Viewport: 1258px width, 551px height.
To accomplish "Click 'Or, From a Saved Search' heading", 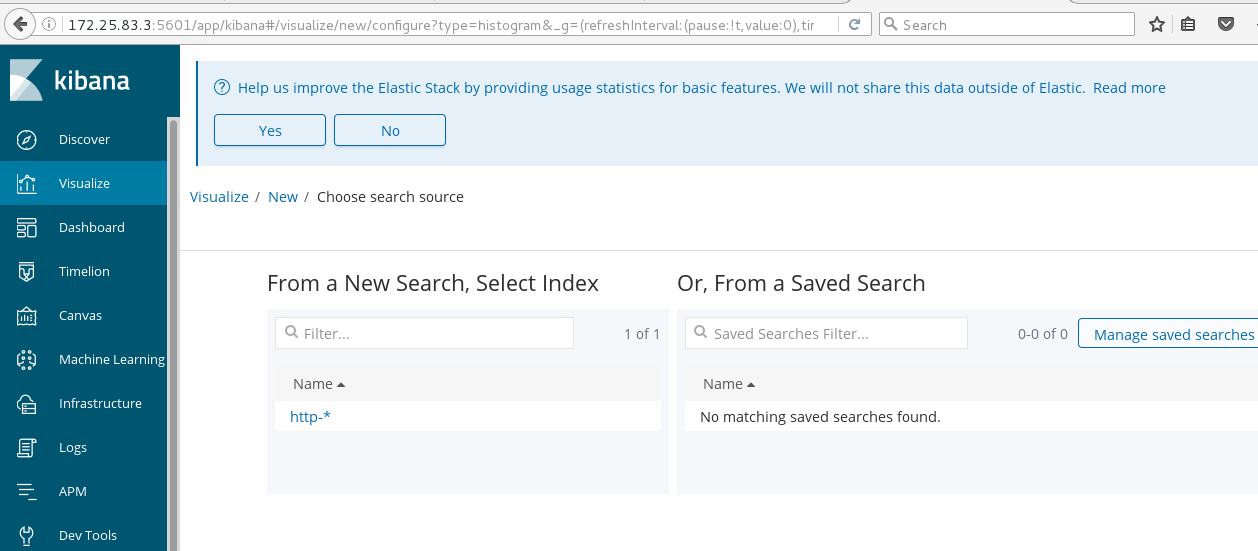I will 801,284.
